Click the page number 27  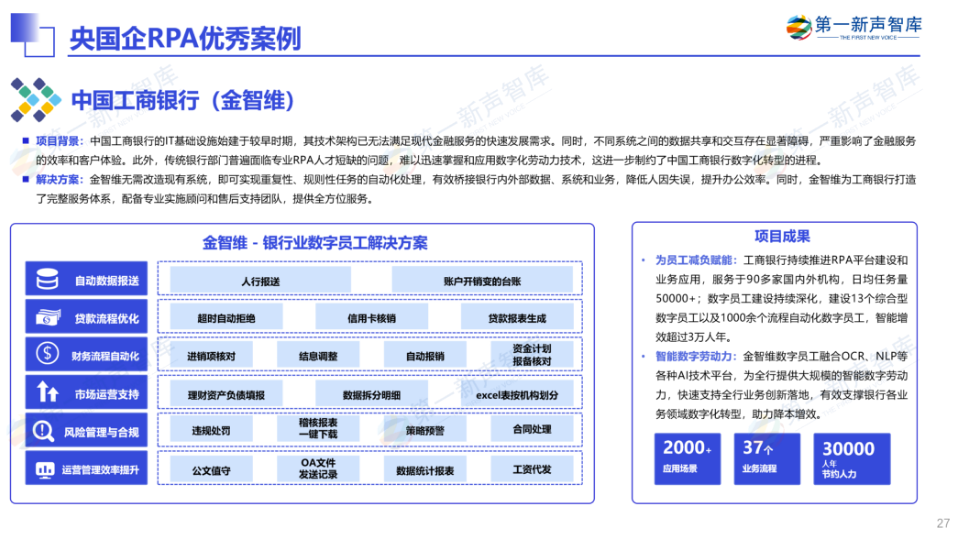943,523
